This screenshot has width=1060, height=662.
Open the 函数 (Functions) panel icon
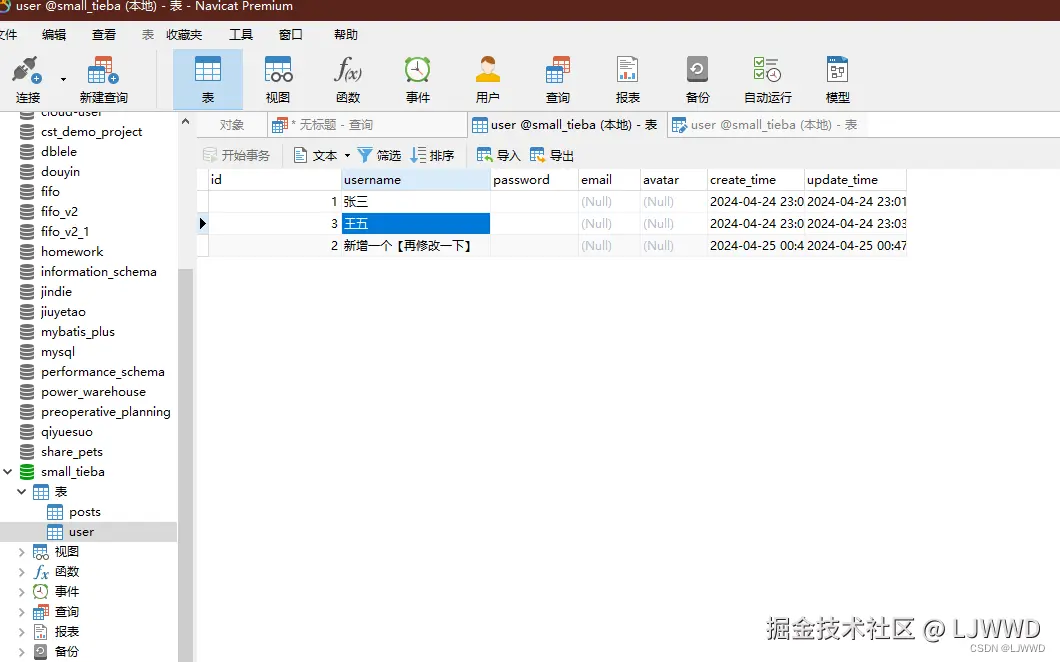(347, 78)
